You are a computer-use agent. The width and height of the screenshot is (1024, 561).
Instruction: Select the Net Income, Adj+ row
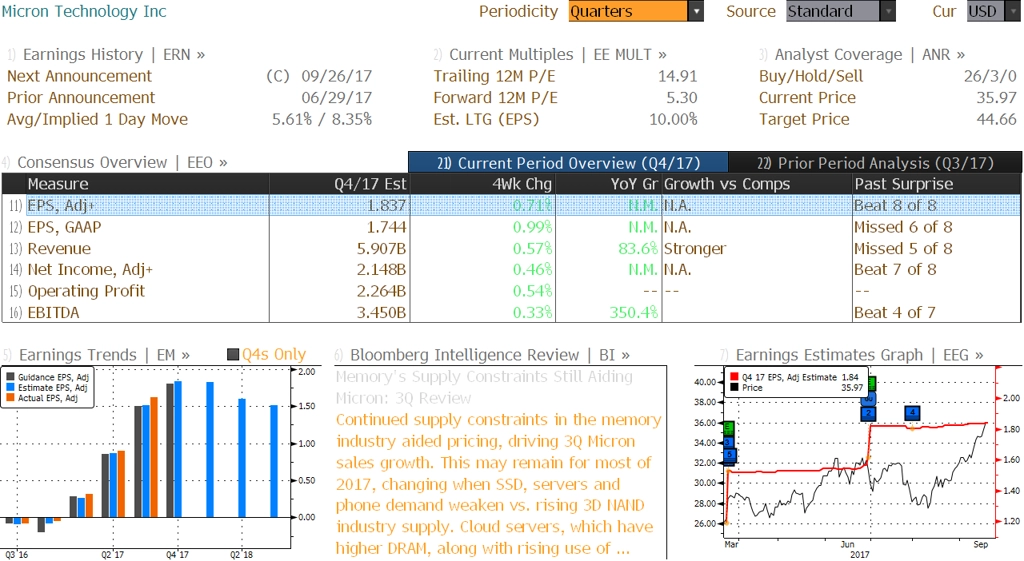511,269
